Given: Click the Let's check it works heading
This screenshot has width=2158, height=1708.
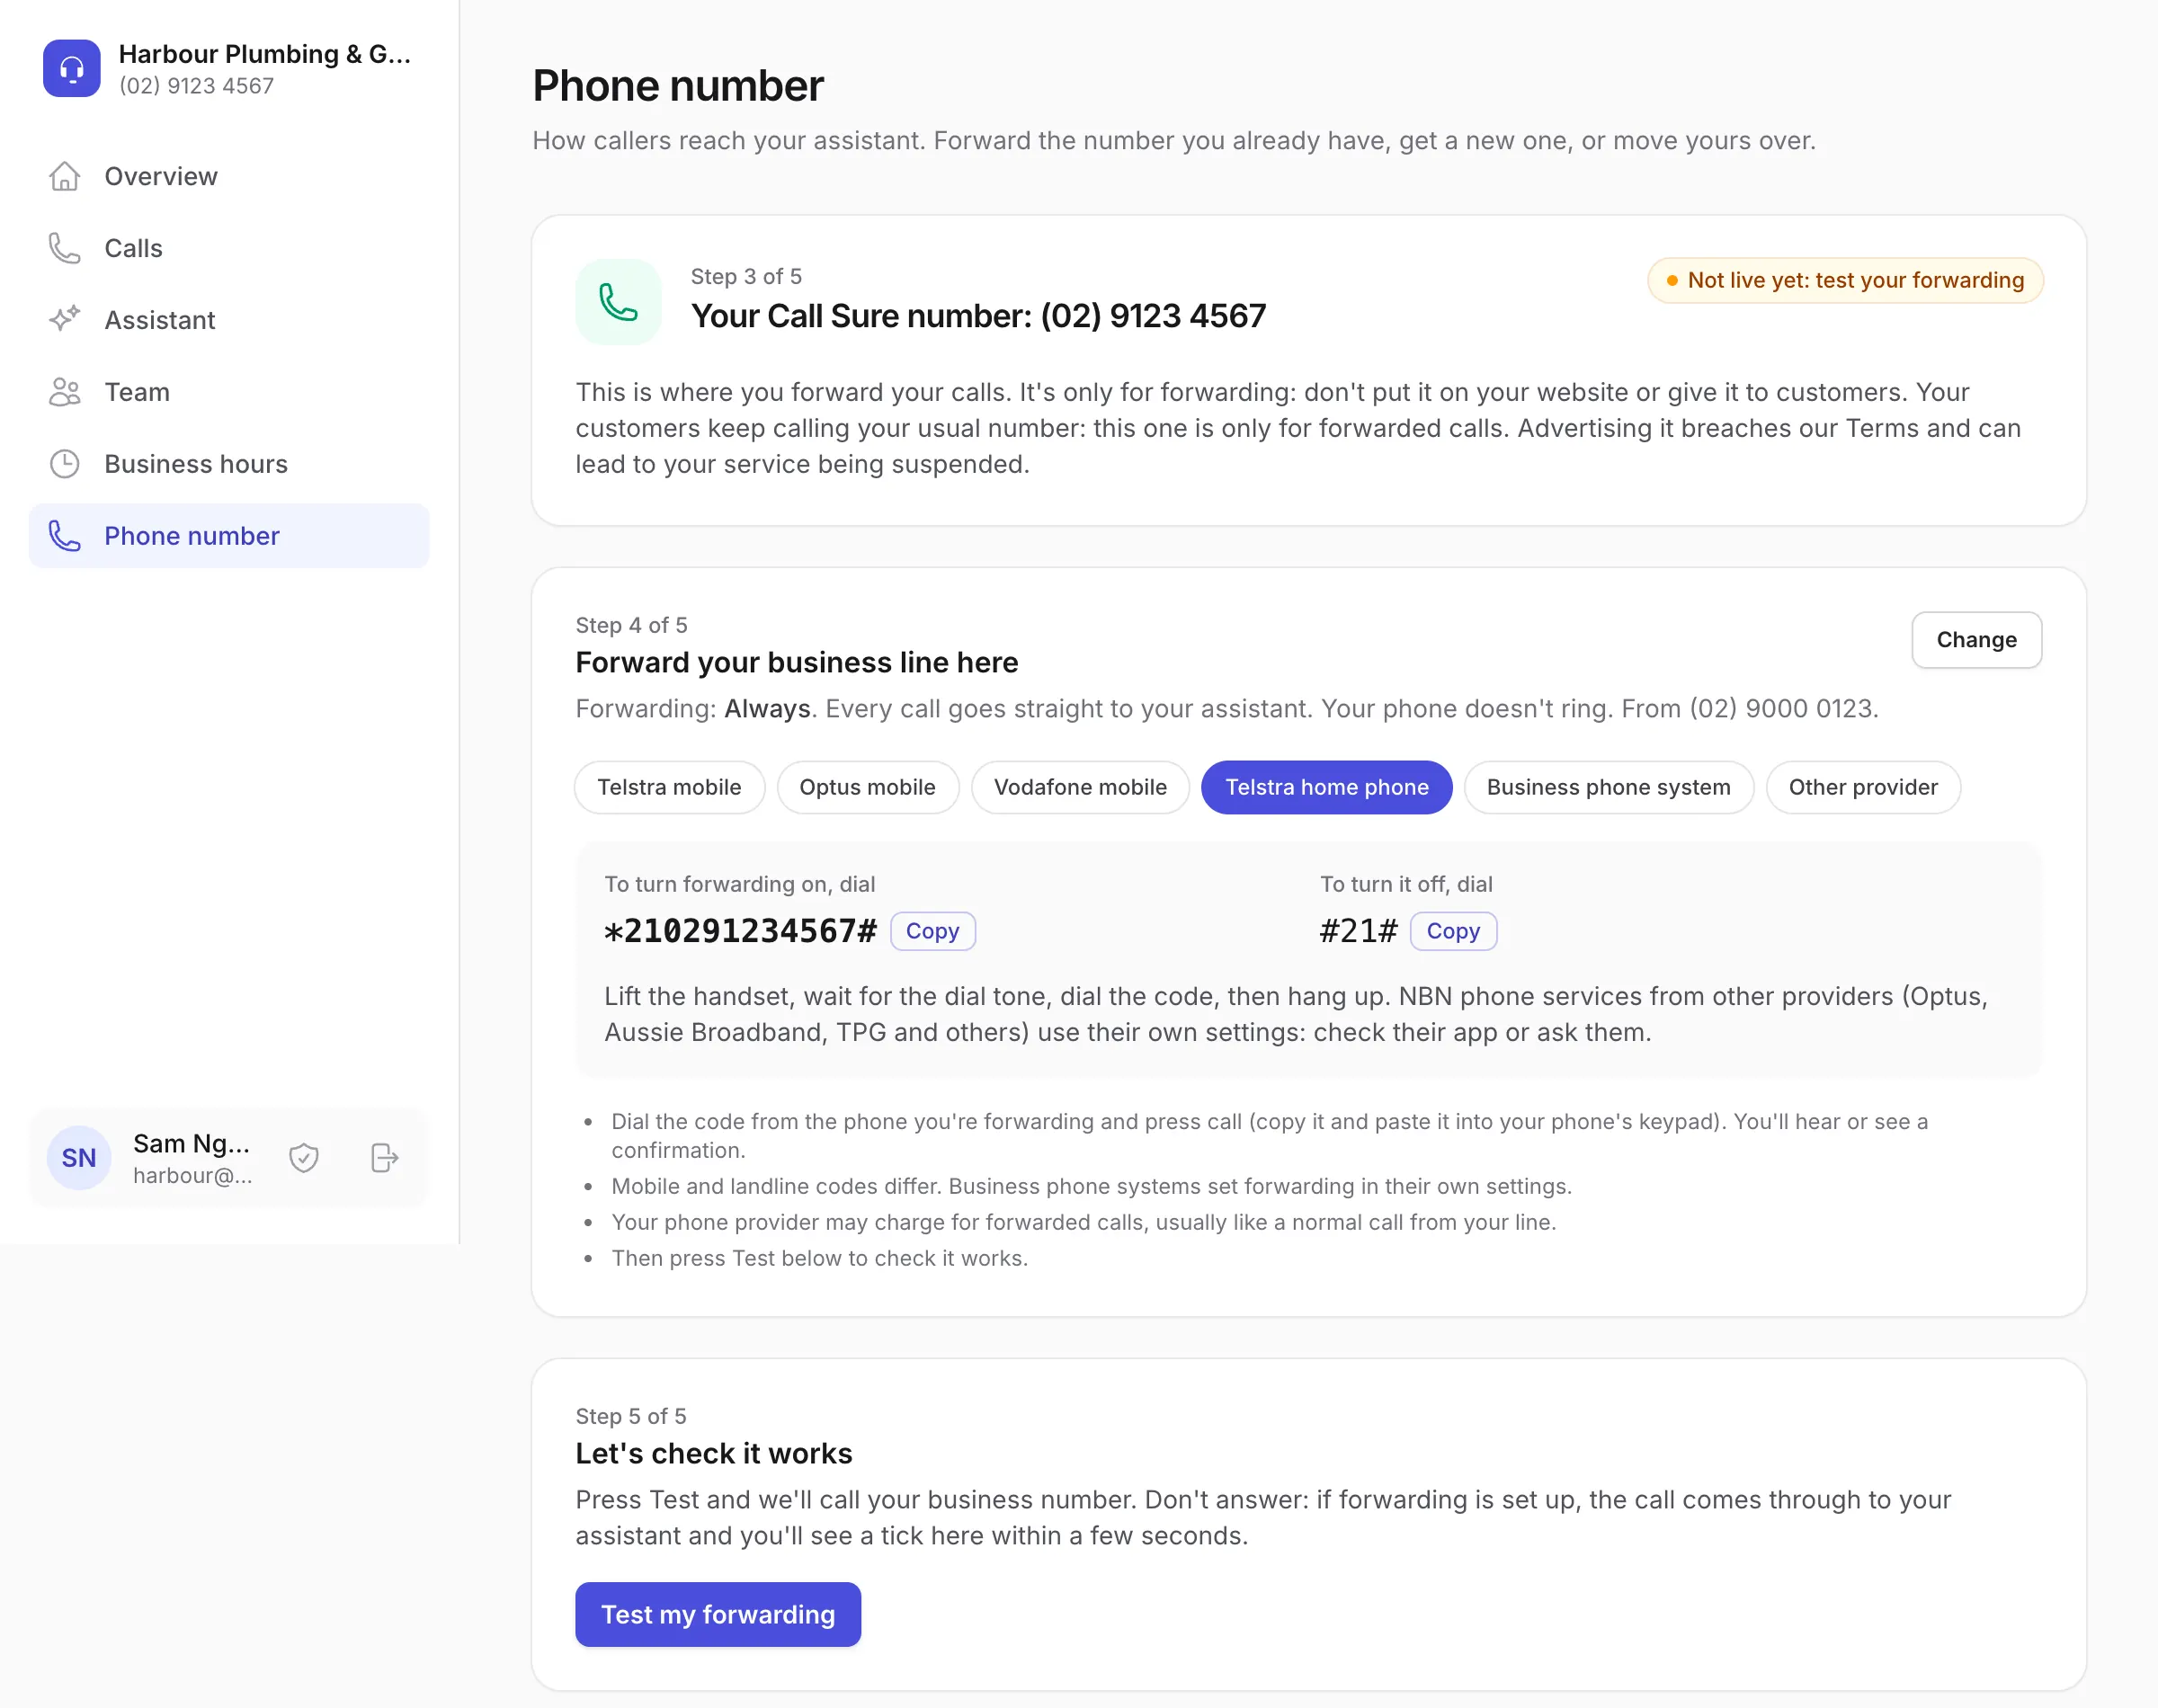Looking at the screenshot, I should click(714, 1453).
